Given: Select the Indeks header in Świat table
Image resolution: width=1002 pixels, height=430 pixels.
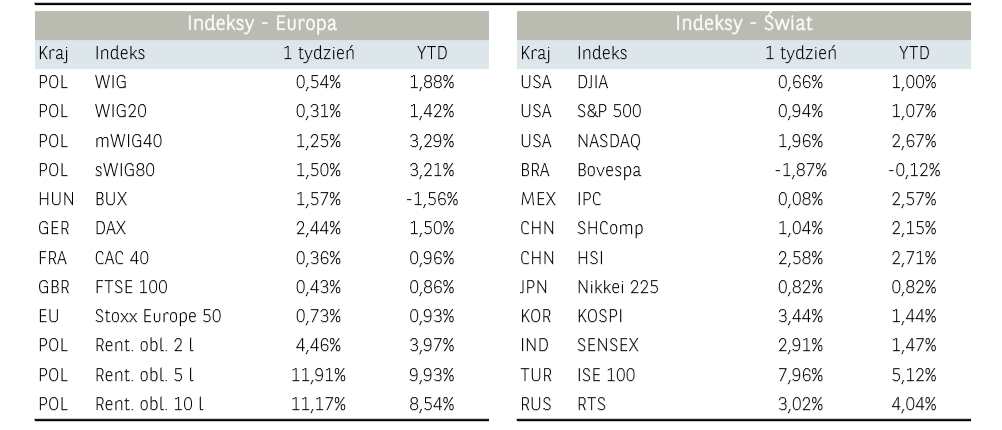Looking at the screenshot, I should (603, 53).
